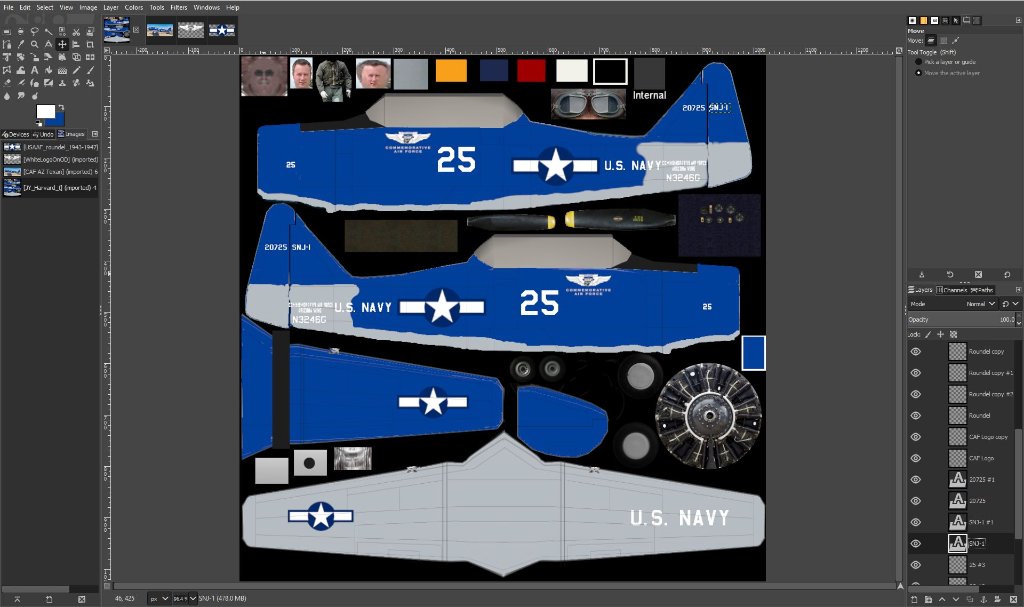Open Images dock tab configuration menu
The image size is (1024, 607).
tap(95, 134)
